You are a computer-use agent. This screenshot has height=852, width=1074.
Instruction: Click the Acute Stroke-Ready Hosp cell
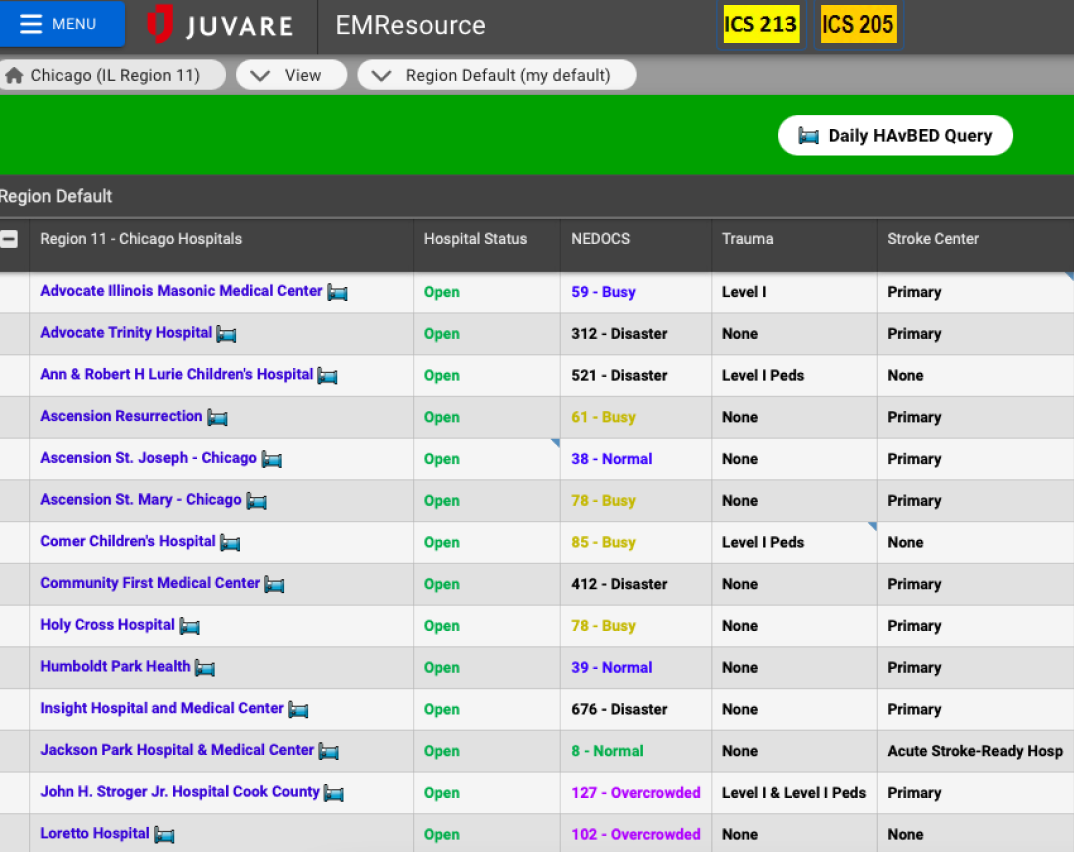pos(975,752)
